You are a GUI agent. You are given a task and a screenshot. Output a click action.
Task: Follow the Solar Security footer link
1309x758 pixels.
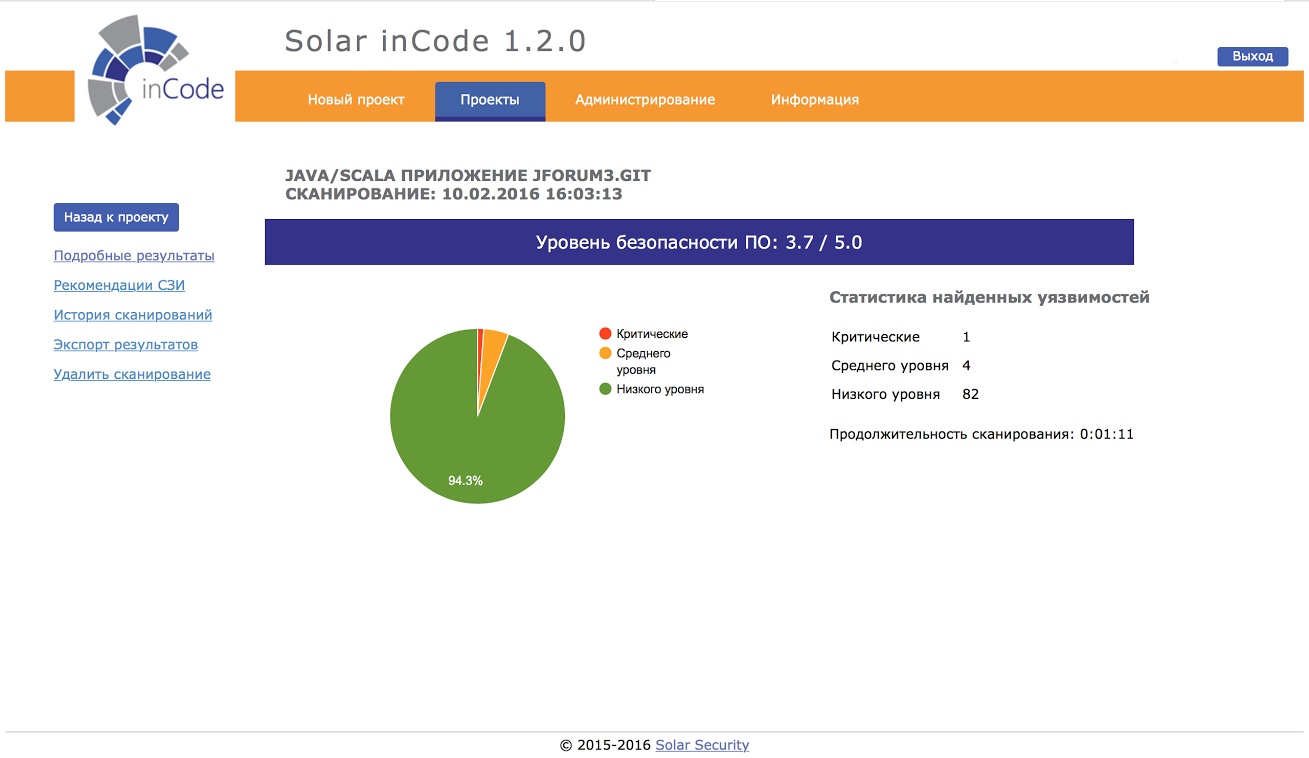[702, 745]
